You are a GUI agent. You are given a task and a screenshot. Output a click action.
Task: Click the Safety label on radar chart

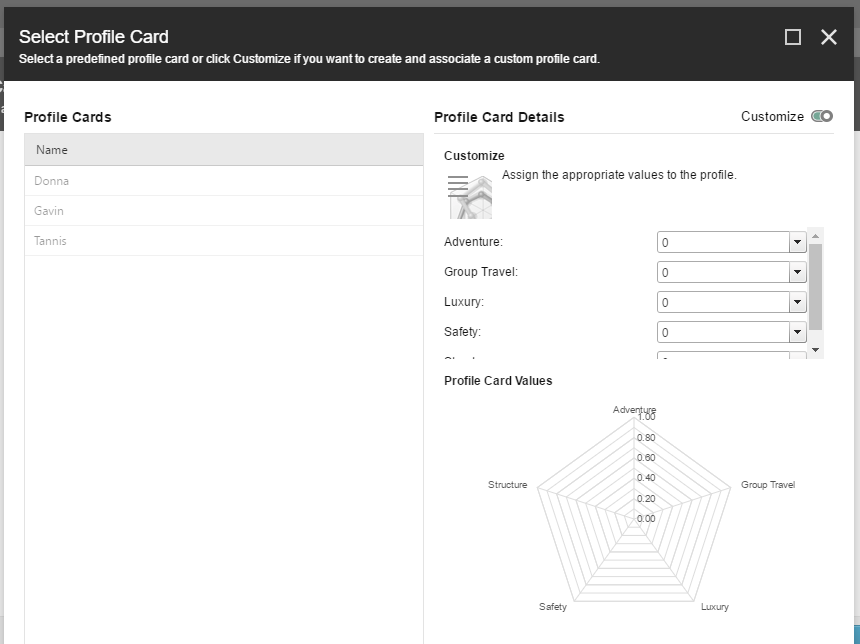click(553, 607)
